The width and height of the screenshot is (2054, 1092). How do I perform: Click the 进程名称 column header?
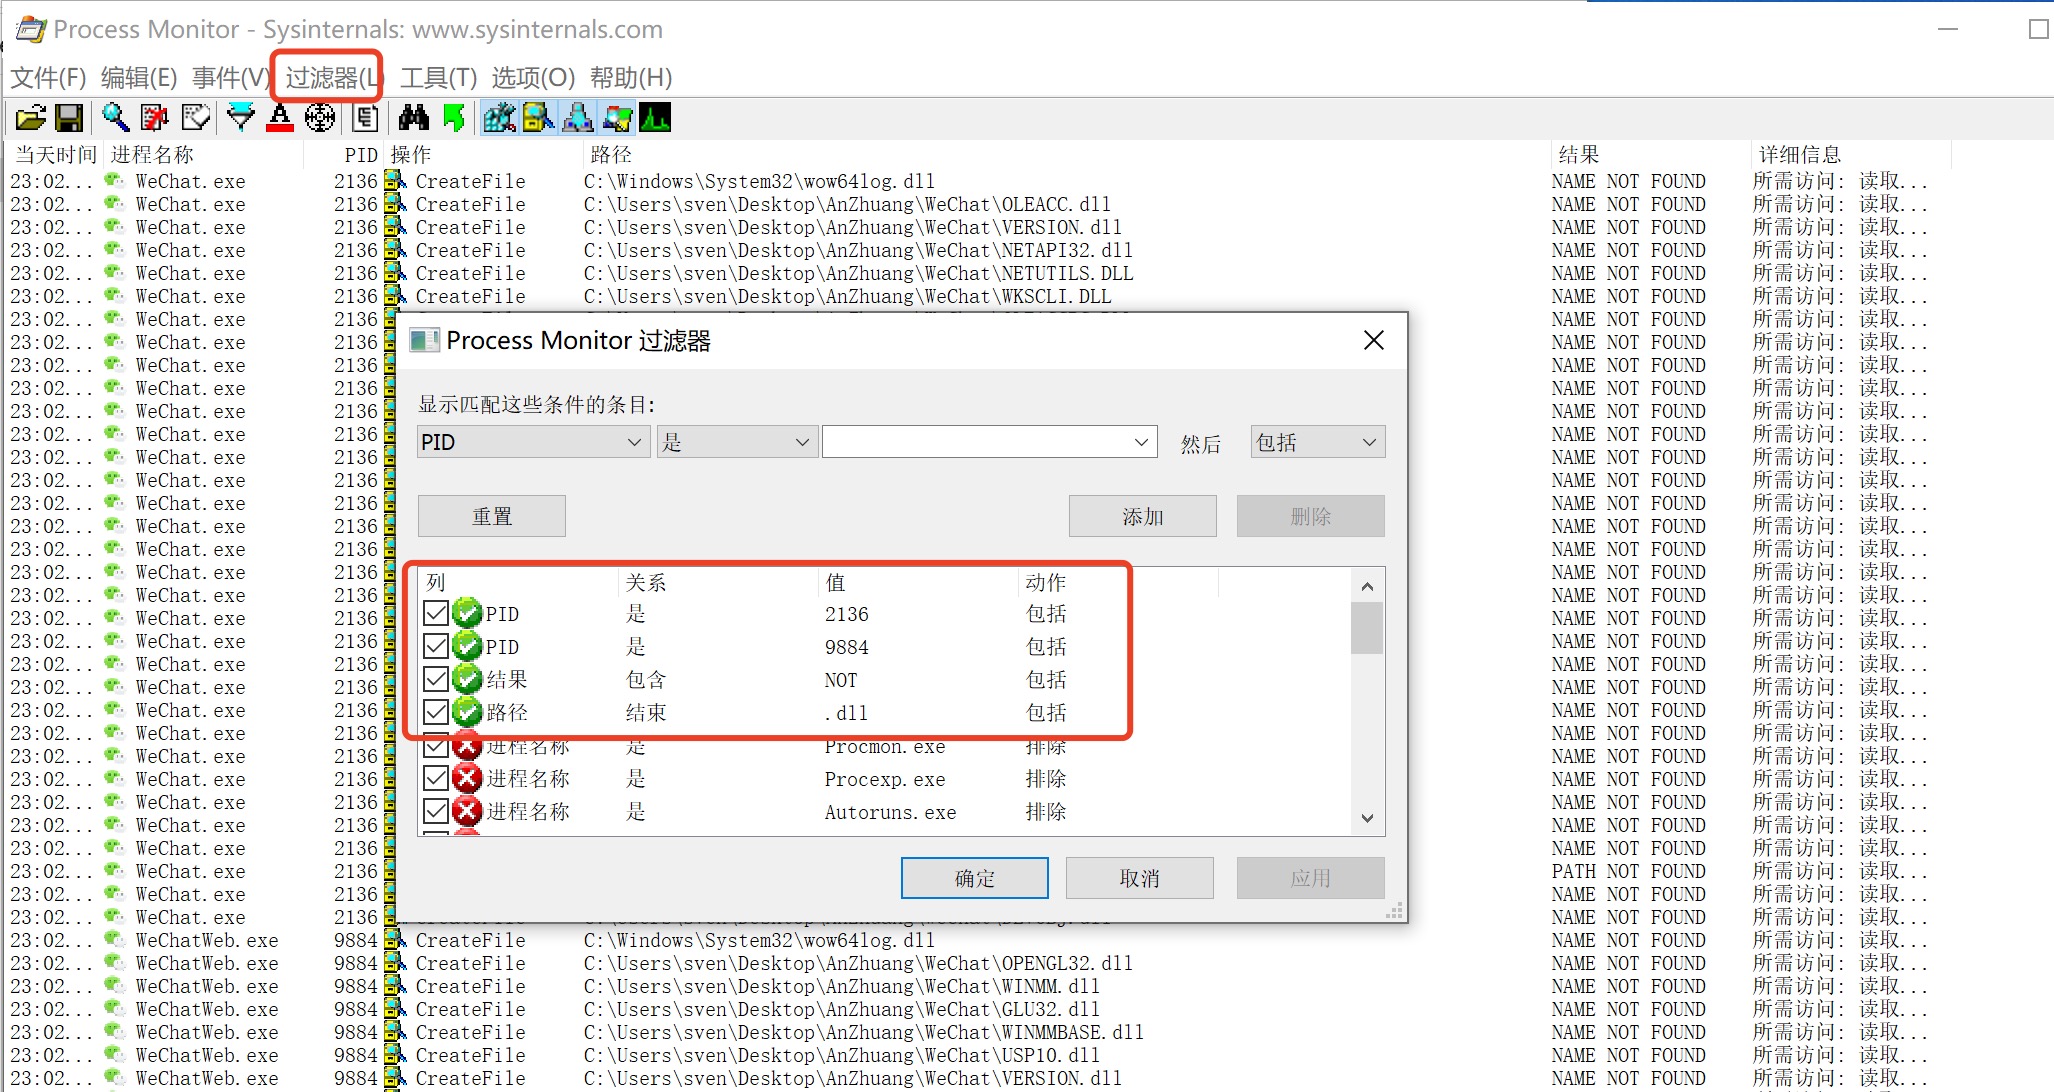click(x=203, y=154)
